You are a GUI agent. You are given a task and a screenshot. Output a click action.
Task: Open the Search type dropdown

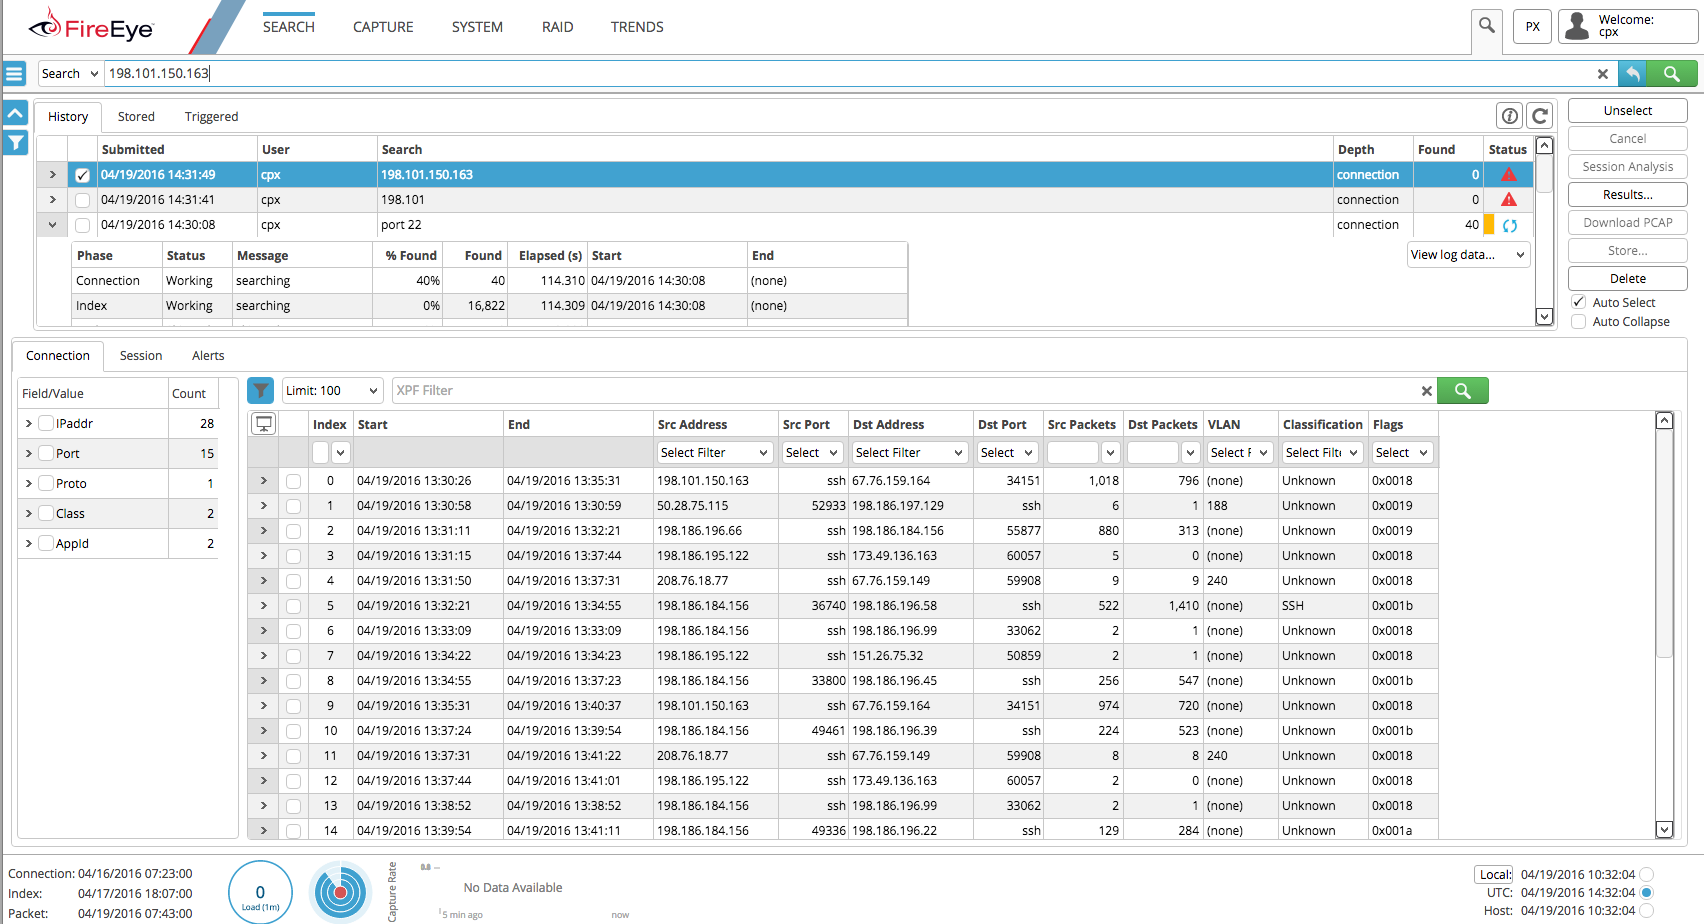click(x=70, y=73)
